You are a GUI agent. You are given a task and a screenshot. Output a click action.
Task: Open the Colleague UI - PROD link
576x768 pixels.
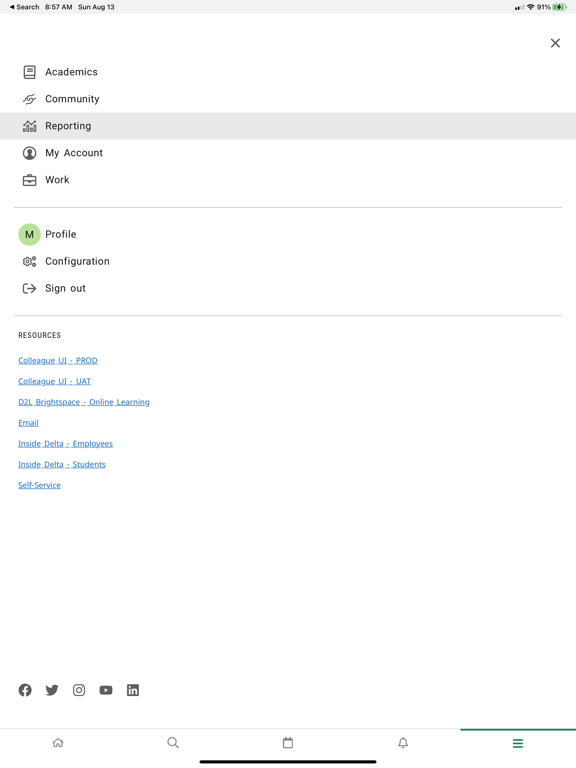[x=58, y=360]
